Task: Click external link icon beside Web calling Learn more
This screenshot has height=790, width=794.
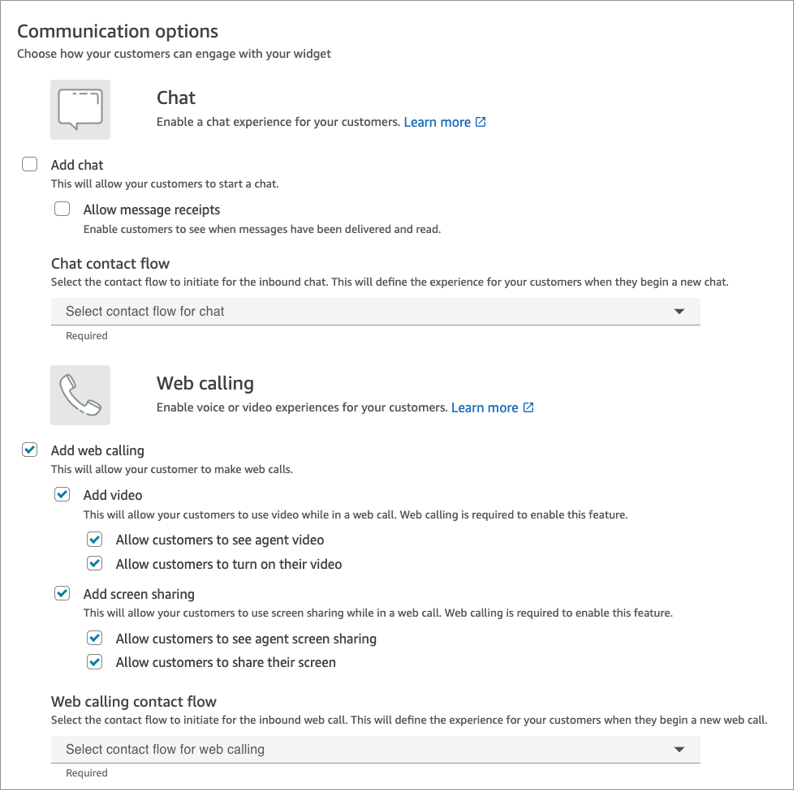Action: (529, 407)
